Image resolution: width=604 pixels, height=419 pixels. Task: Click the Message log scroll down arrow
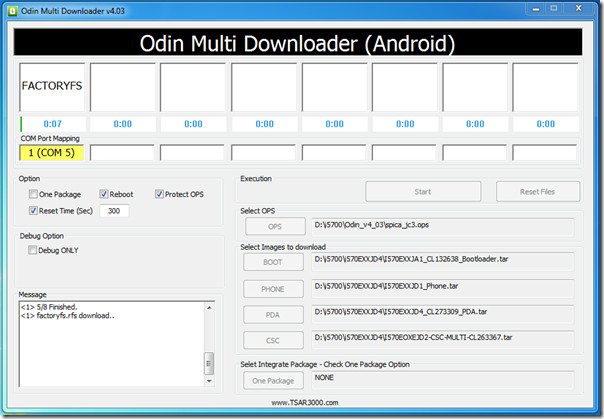coord(209,381)
